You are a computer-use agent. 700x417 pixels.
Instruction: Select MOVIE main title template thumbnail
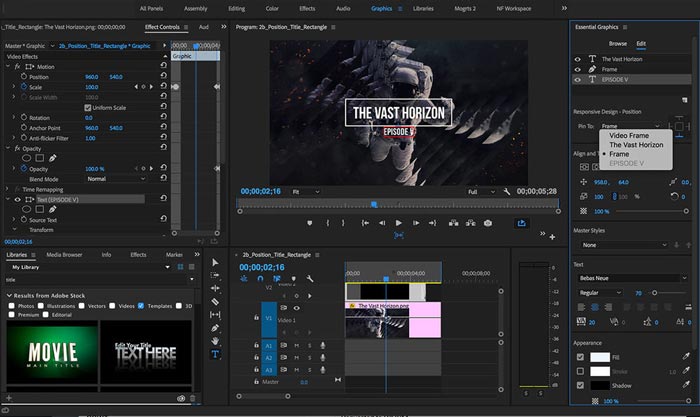[x=52, y=352]
